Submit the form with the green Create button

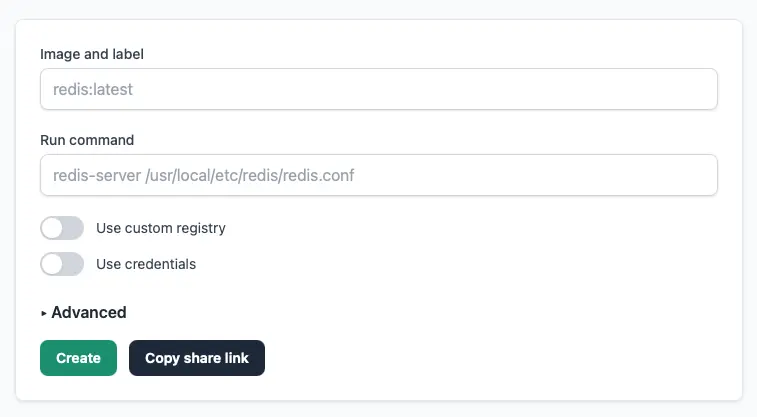(x=78, y=358)
